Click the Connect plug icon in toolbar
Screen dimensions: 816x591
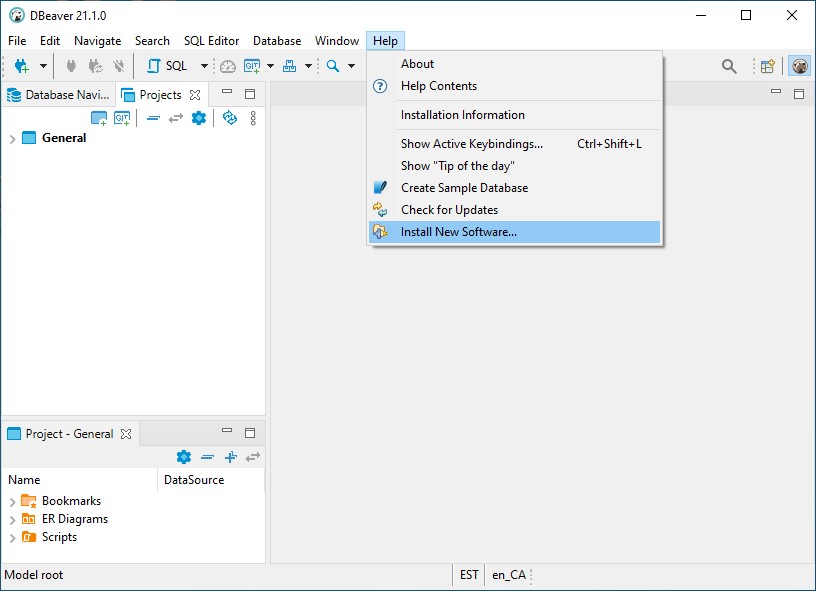coord(71,66)
